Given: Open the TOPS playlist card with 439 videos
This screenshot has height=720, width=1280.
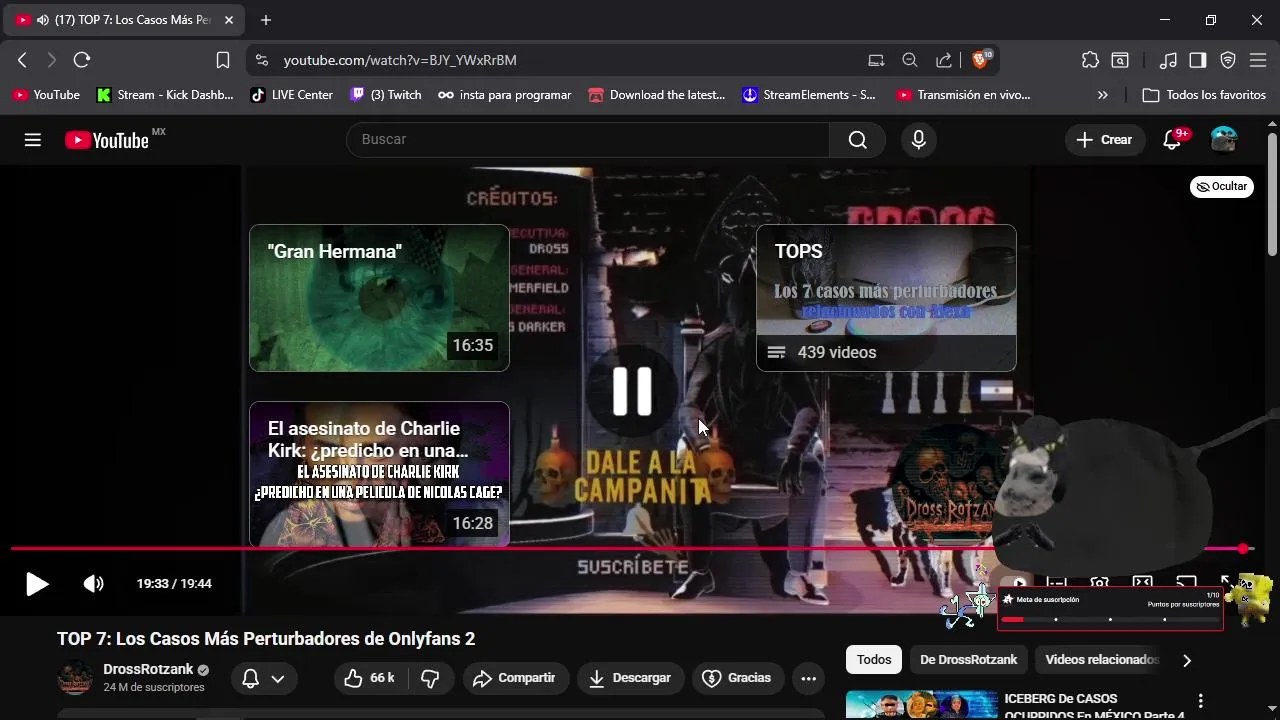Looking at the screenshot, I should point(886,298).
